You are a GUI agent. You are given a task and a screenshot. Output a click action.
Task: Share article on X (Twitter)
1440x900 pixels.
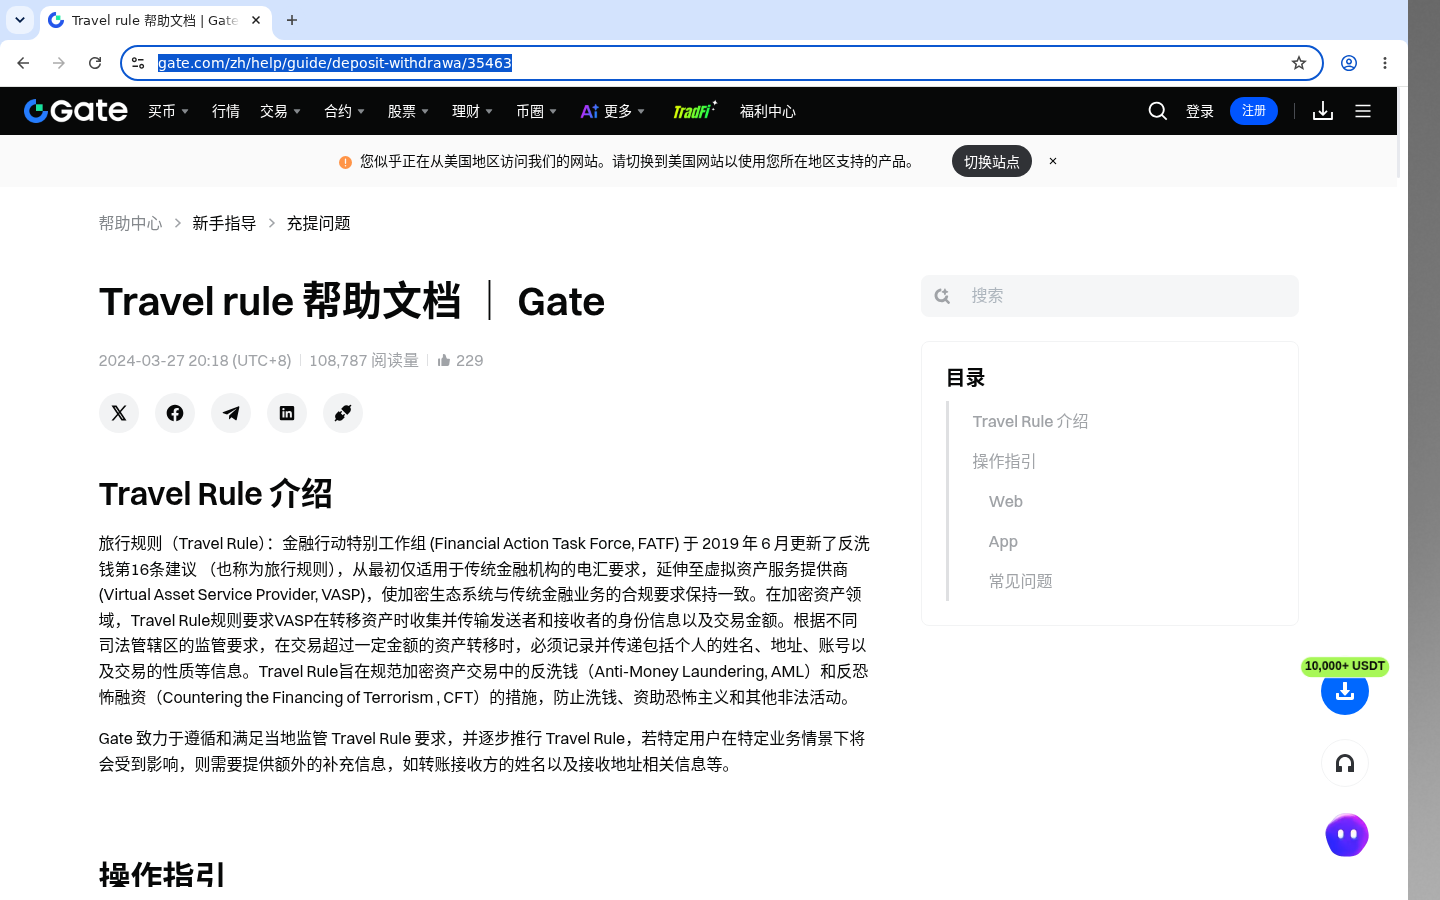(x=119, y=413)
